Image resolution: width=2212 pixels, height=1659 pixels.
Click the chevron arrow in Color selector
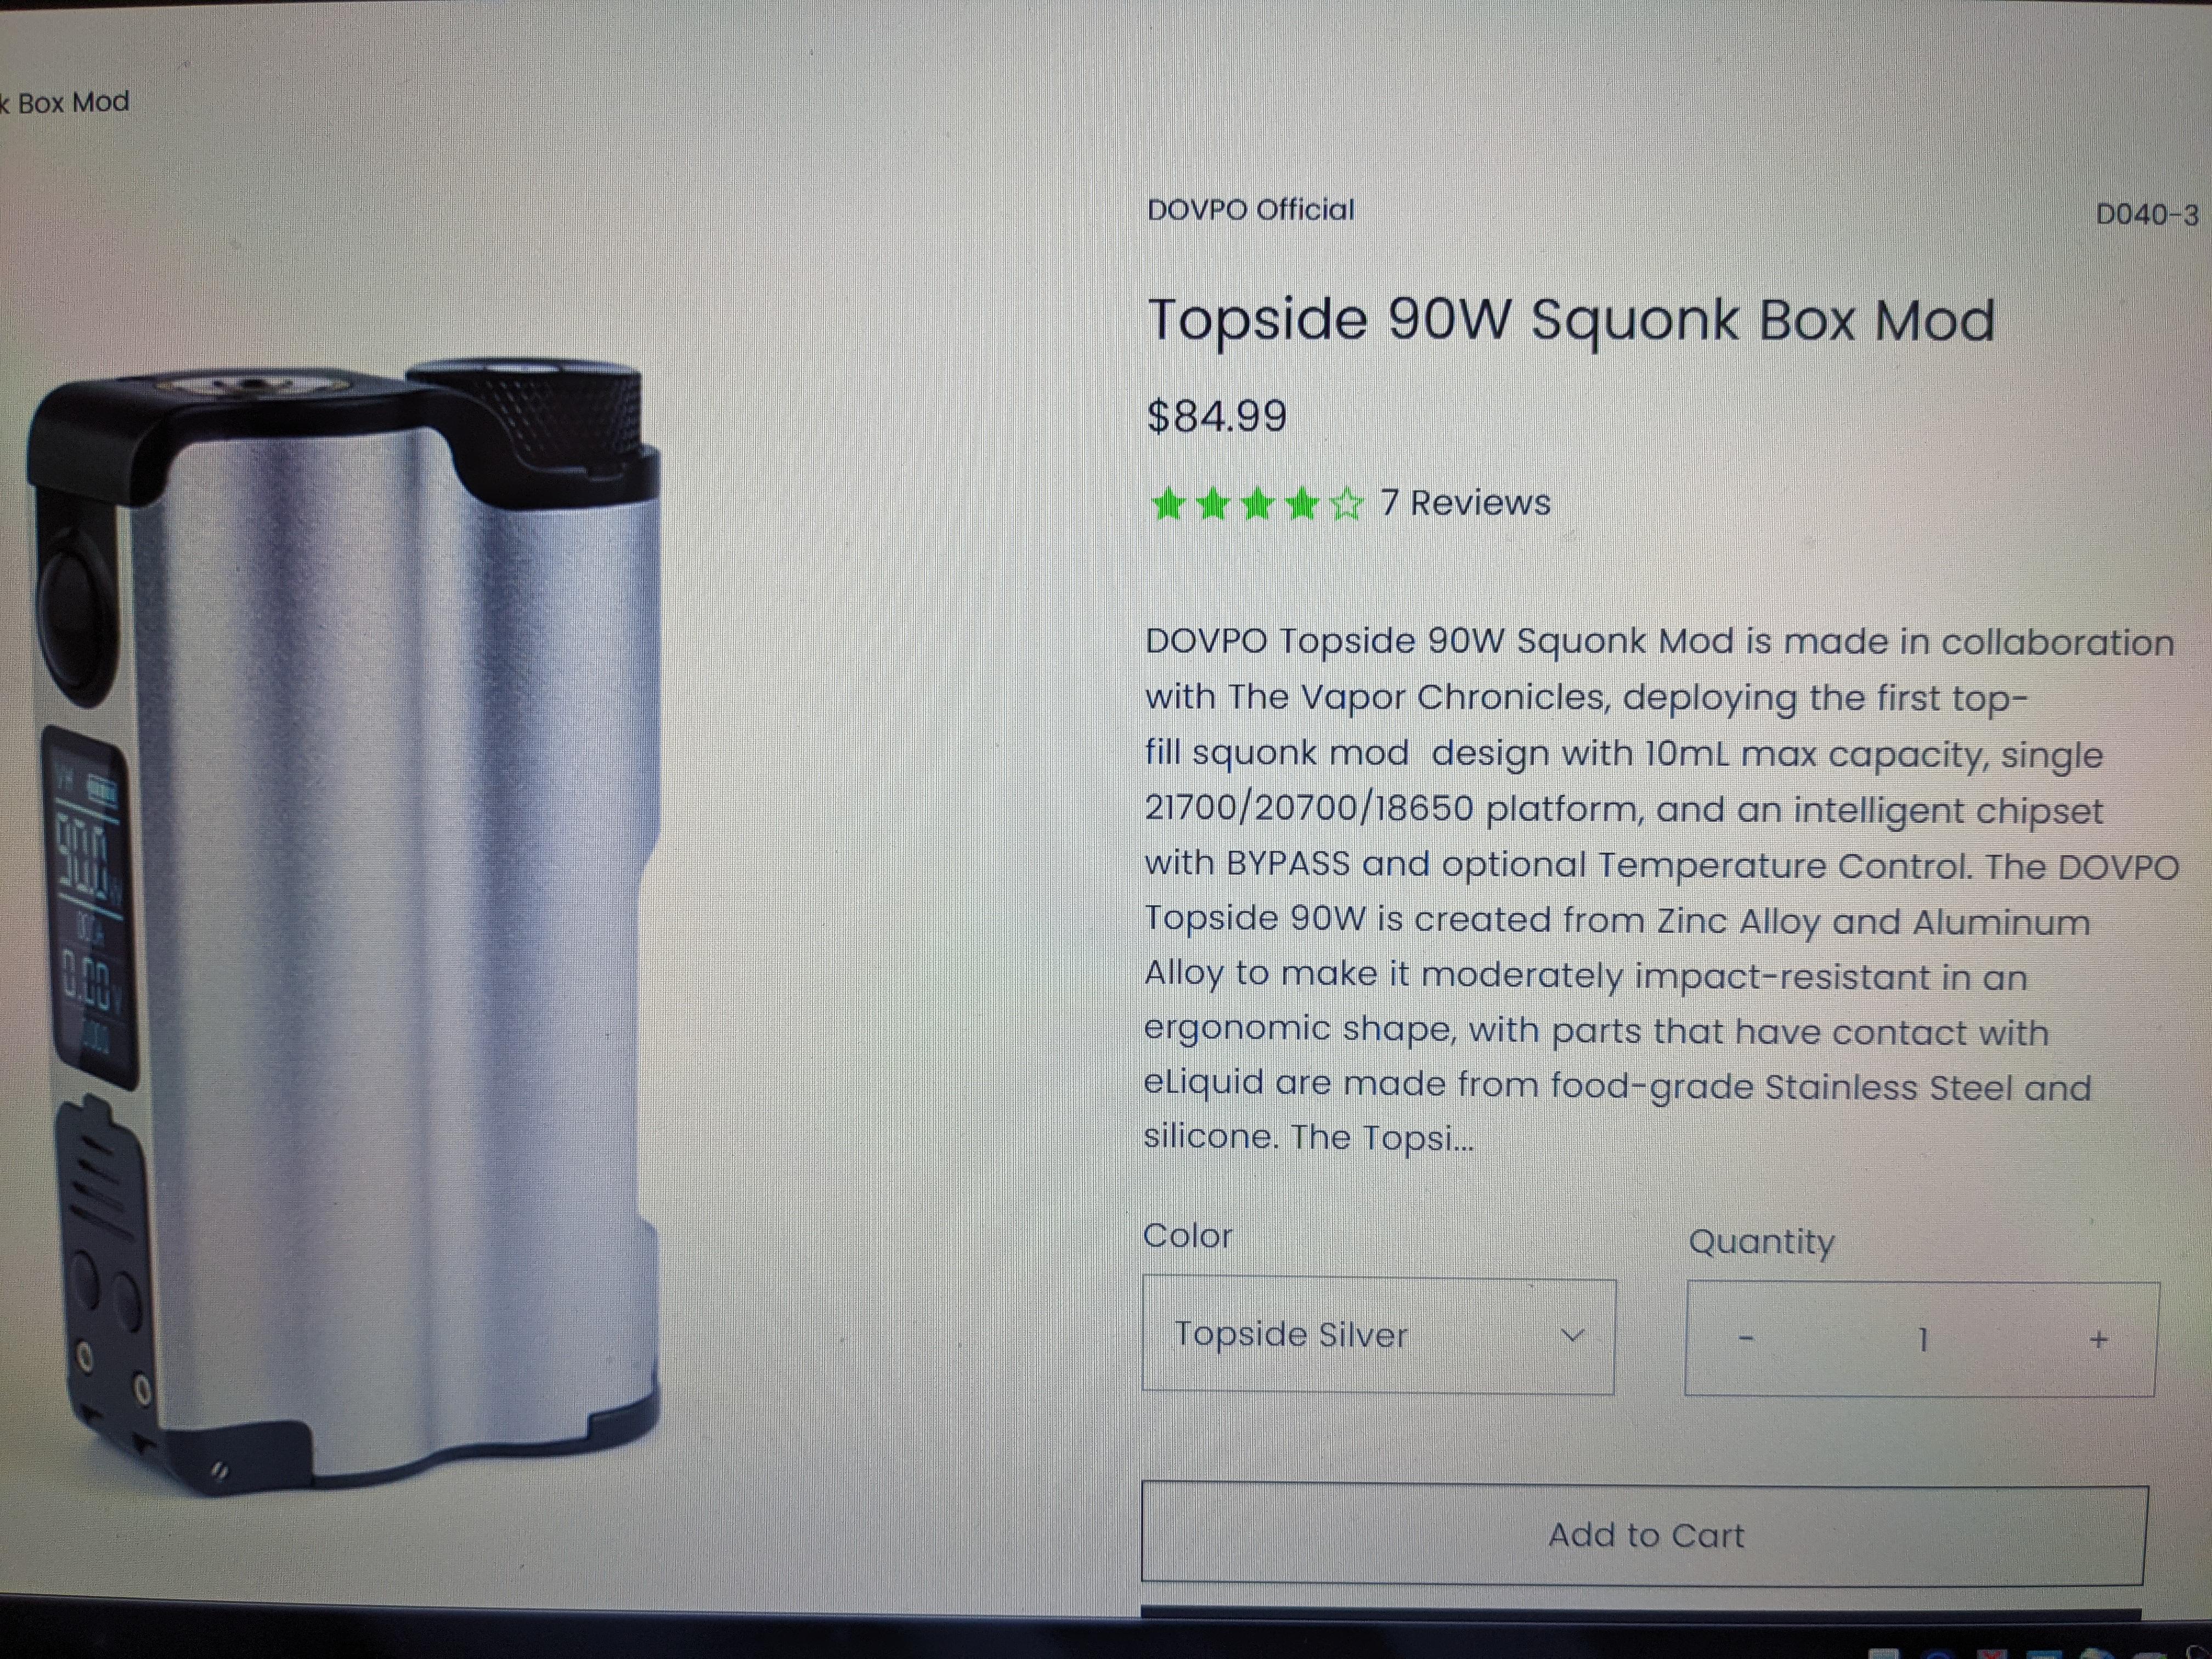click(1573, 1336)
